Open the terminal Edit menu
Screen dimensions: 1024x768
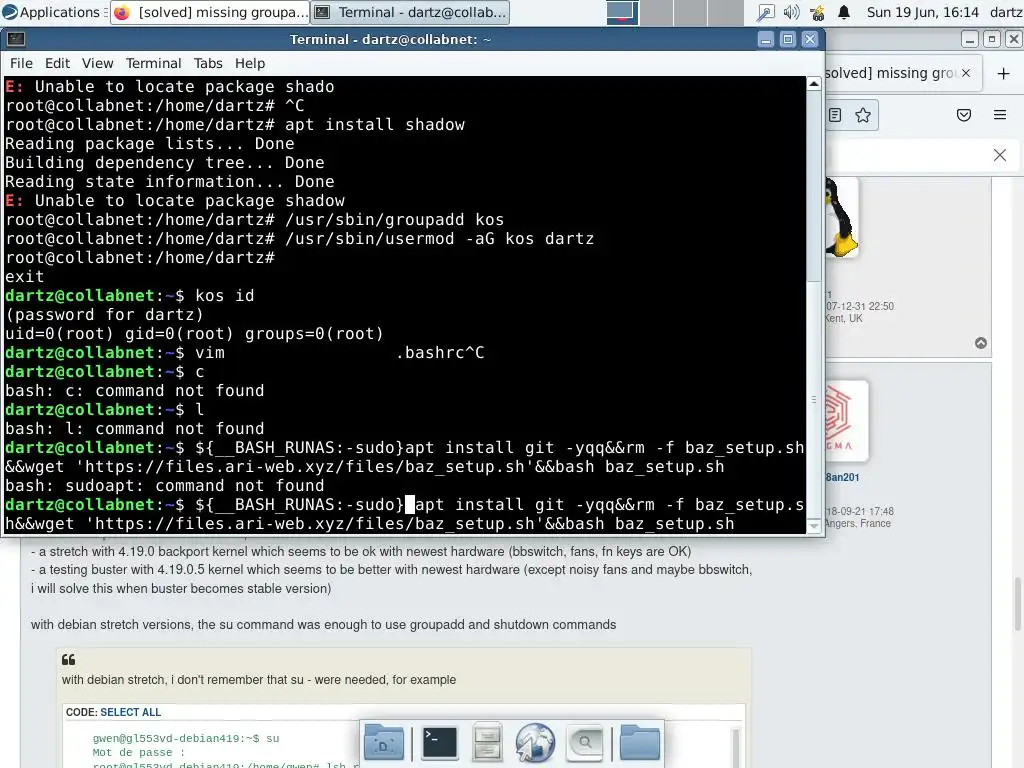57,63
